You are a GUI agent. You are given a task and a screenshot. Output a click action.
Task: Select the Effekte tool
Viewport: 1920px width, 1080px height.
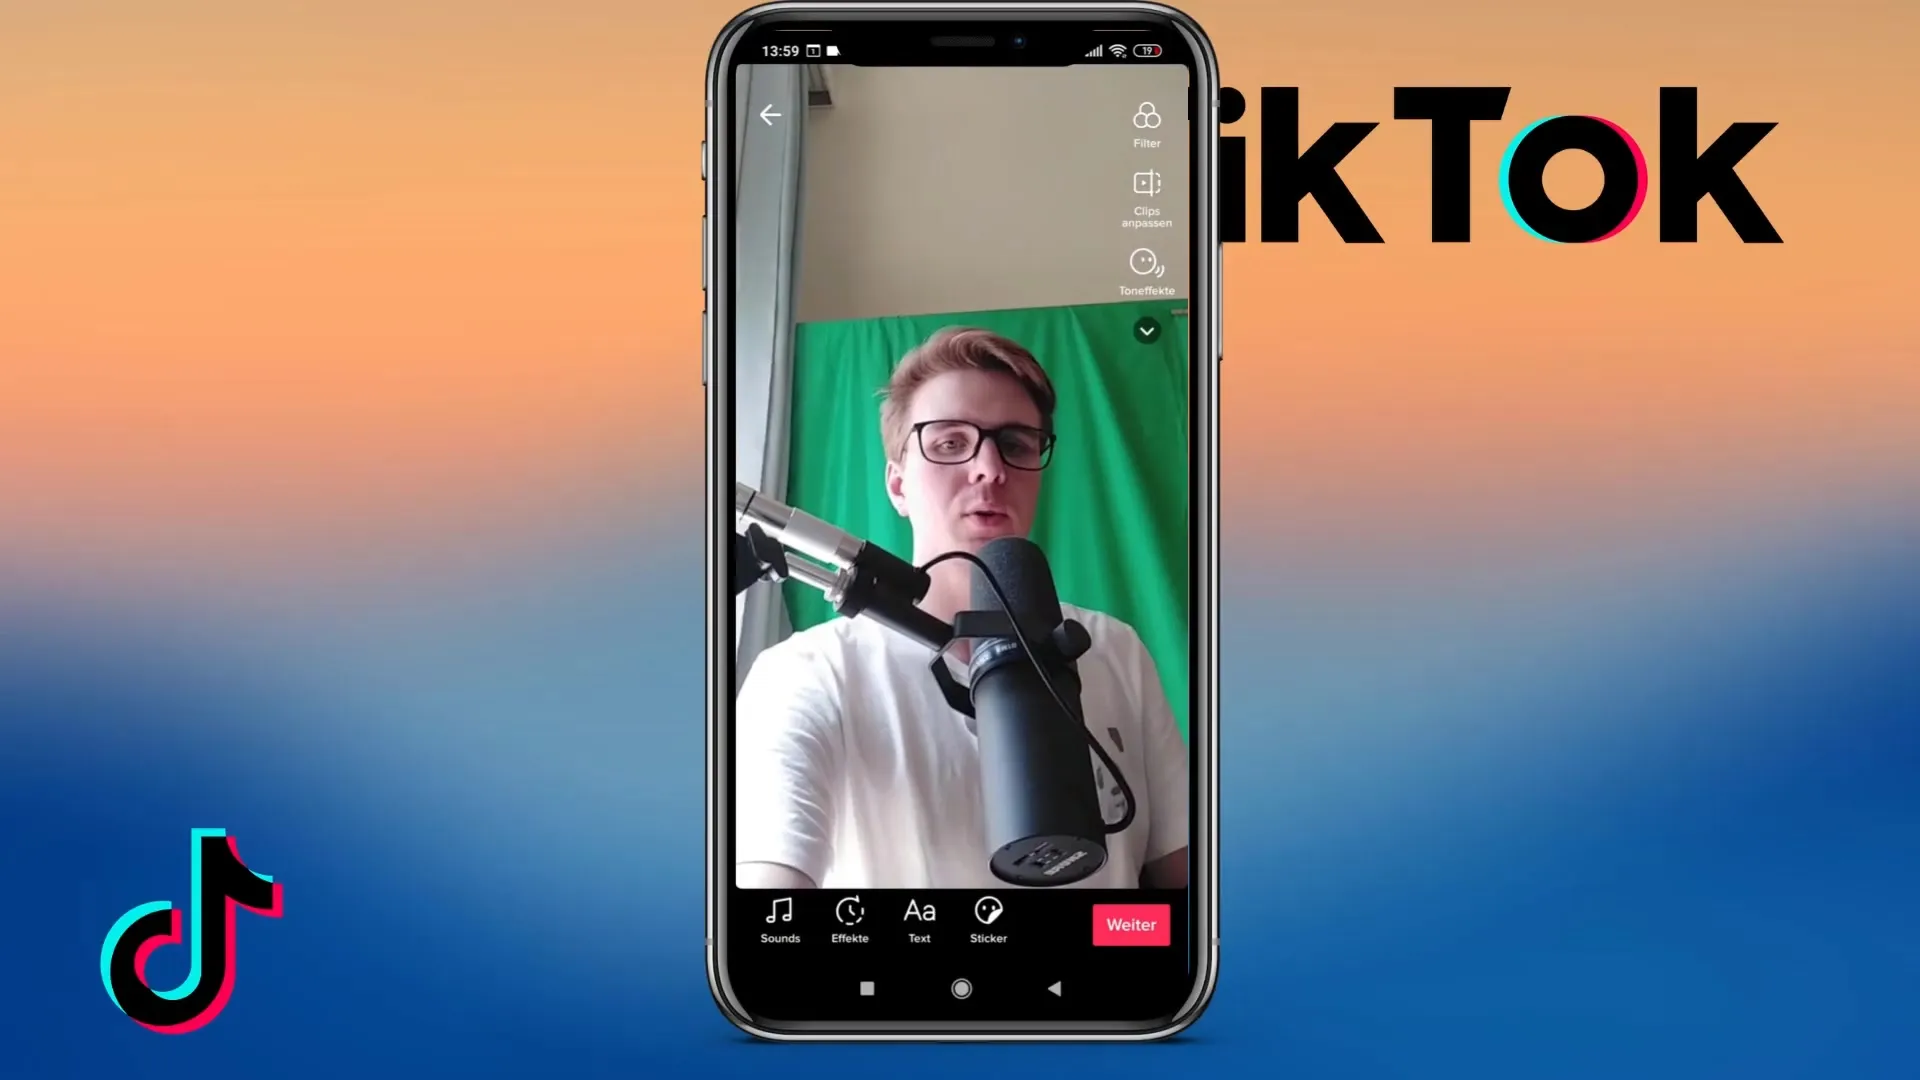[851, 919]
